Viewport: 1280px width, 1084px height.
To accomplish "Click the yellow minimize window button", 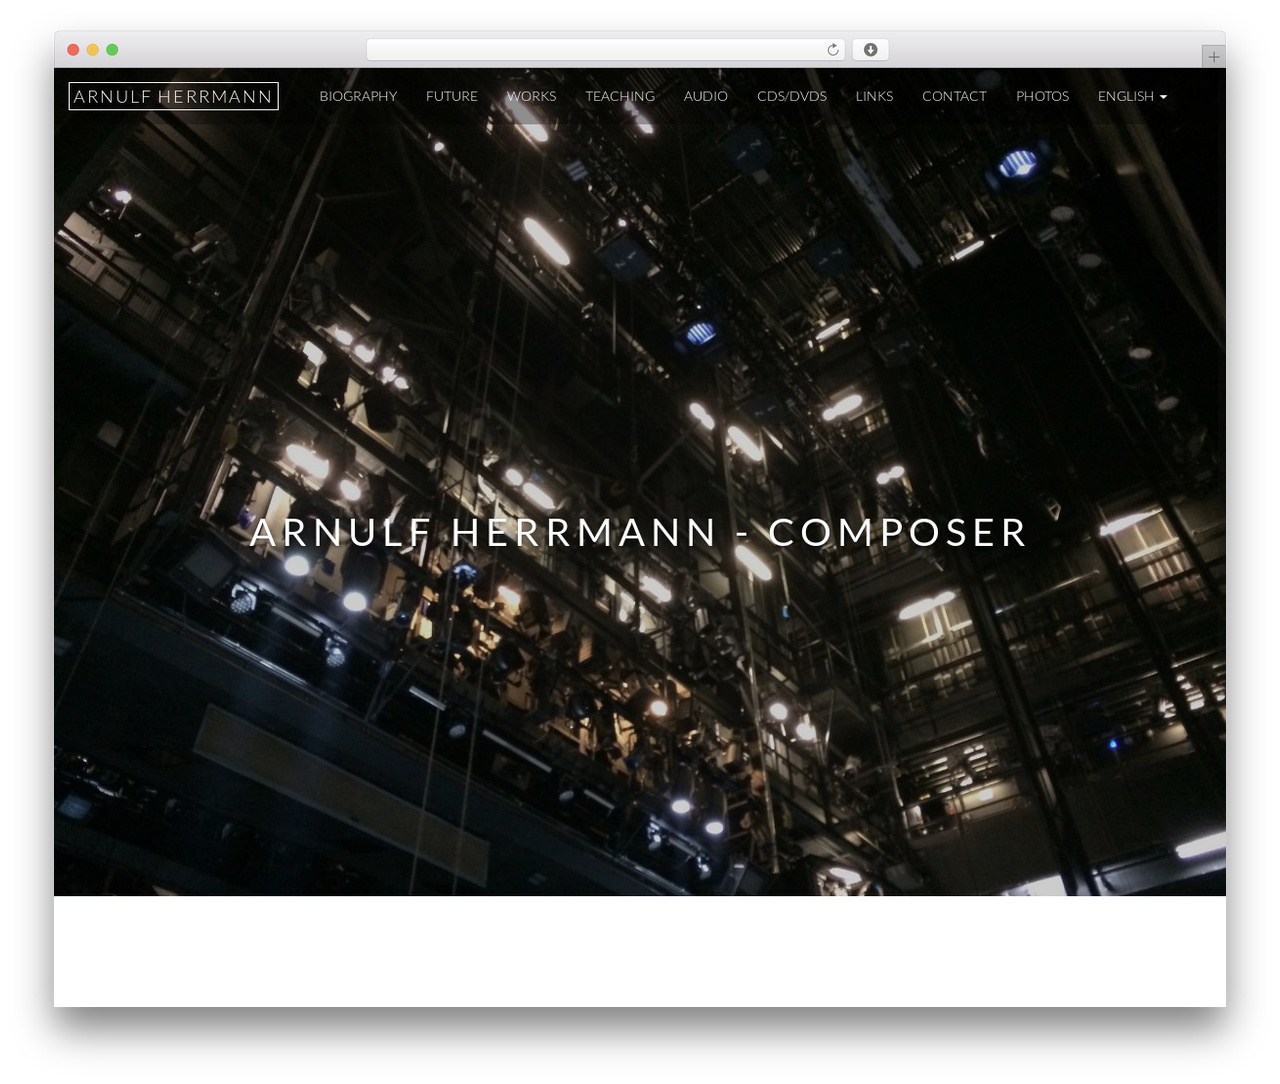I will pos(93,50).
